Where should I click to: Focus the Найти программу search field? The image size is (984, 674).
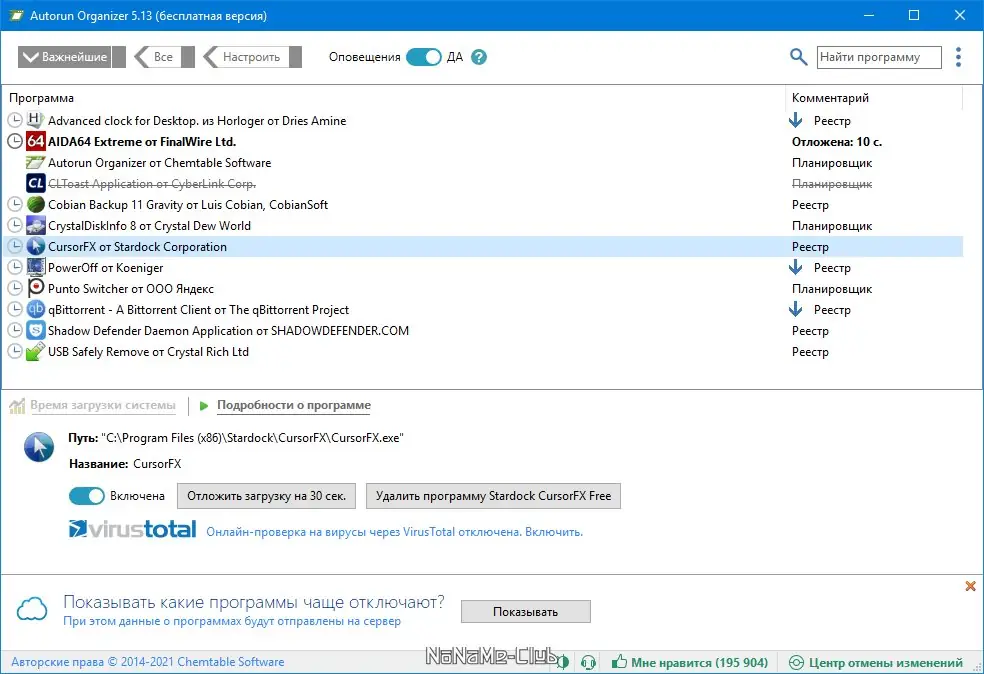coord(879,57)
